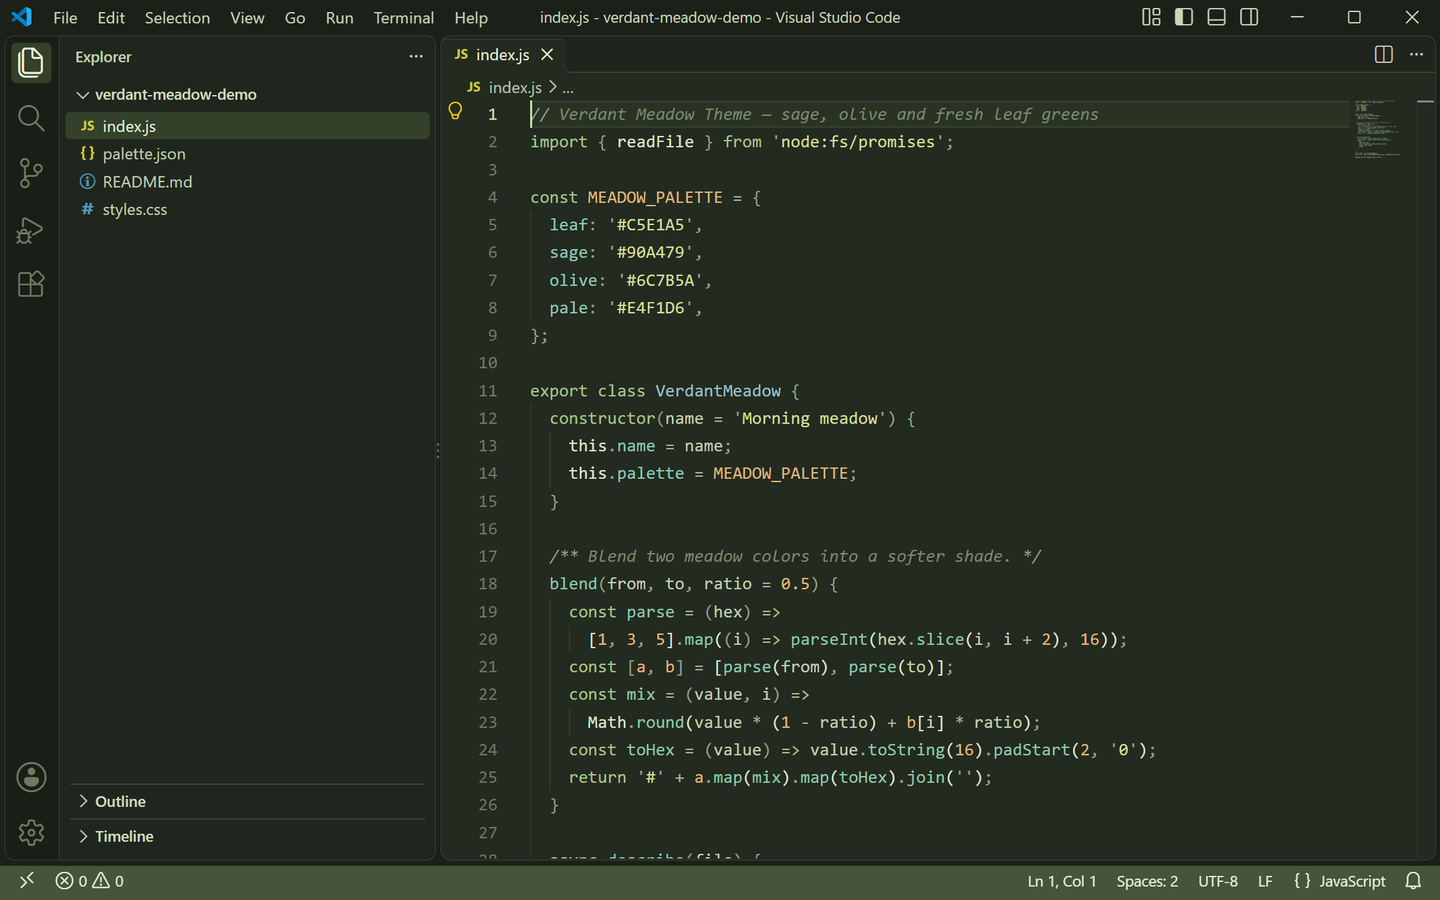This screenshot has width=1440, height=900.
Task: Open the Run menu
Action: coord(339,18)
